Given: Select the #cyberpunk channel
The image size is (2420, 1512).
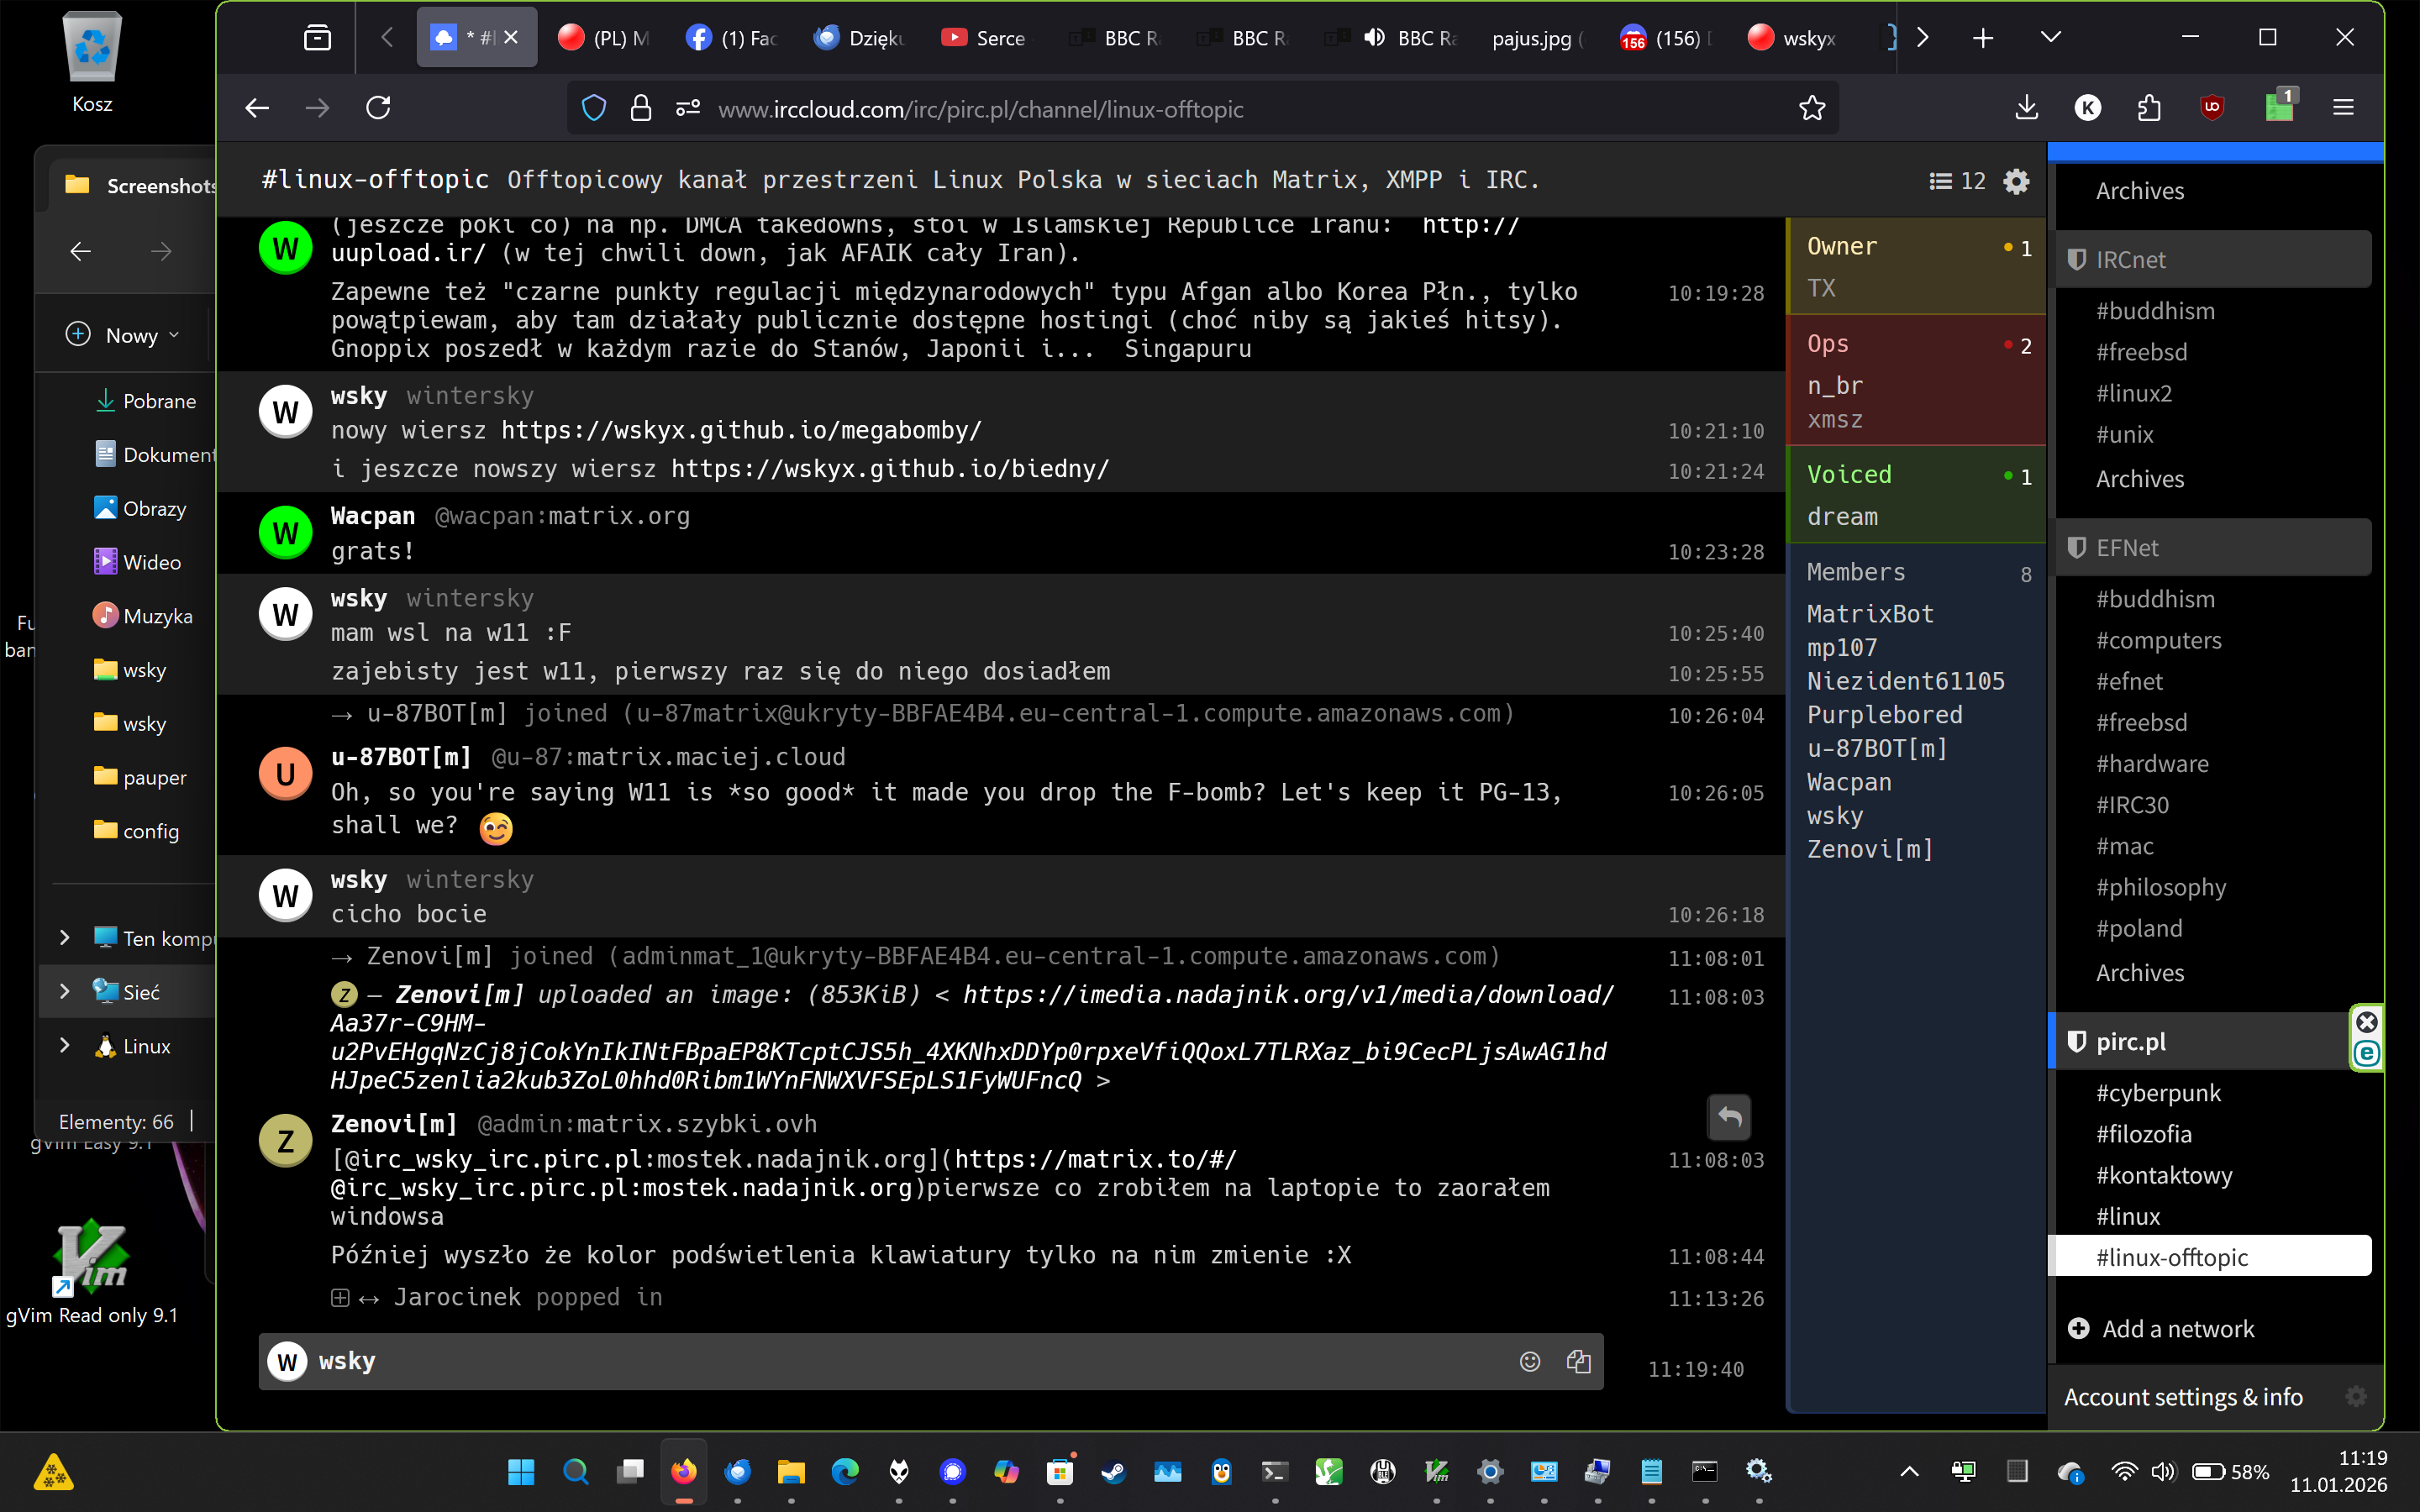Looking at the screenshot, I should [2157, 1093].
